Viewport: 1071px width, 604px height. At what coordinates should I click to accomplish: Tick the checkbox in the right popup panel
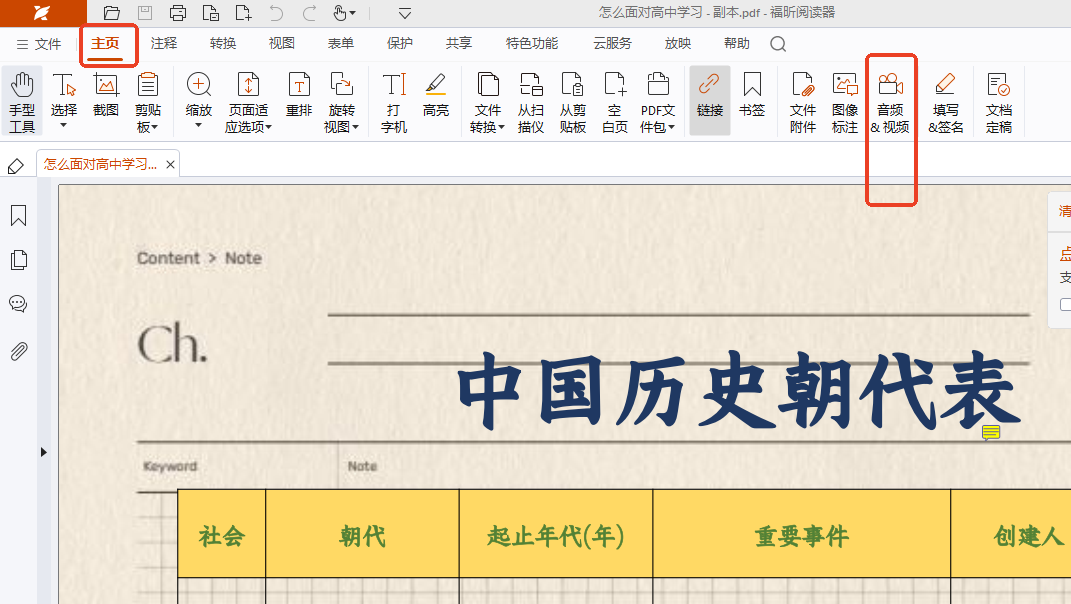click(1066, 304)
